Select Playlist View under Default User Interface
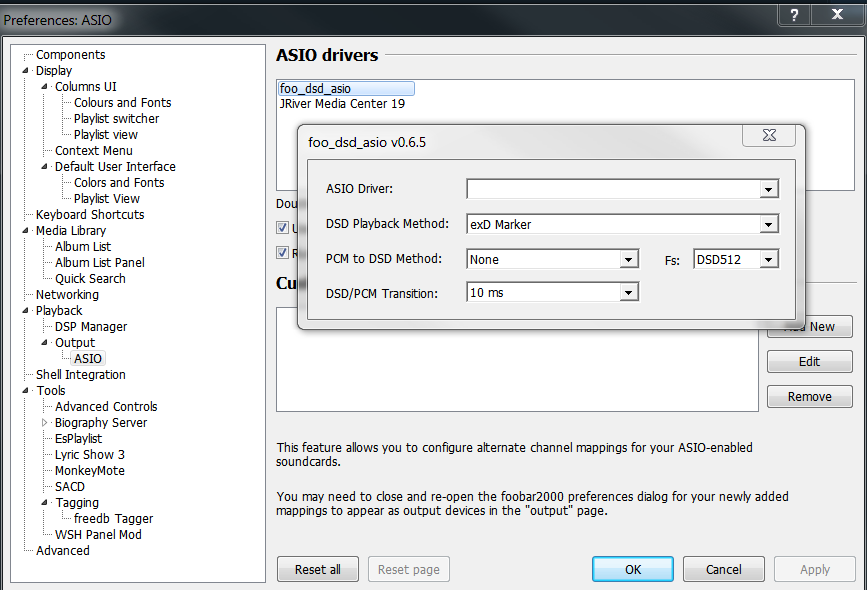This screenshot has width=867, height=590. (107, 199)
